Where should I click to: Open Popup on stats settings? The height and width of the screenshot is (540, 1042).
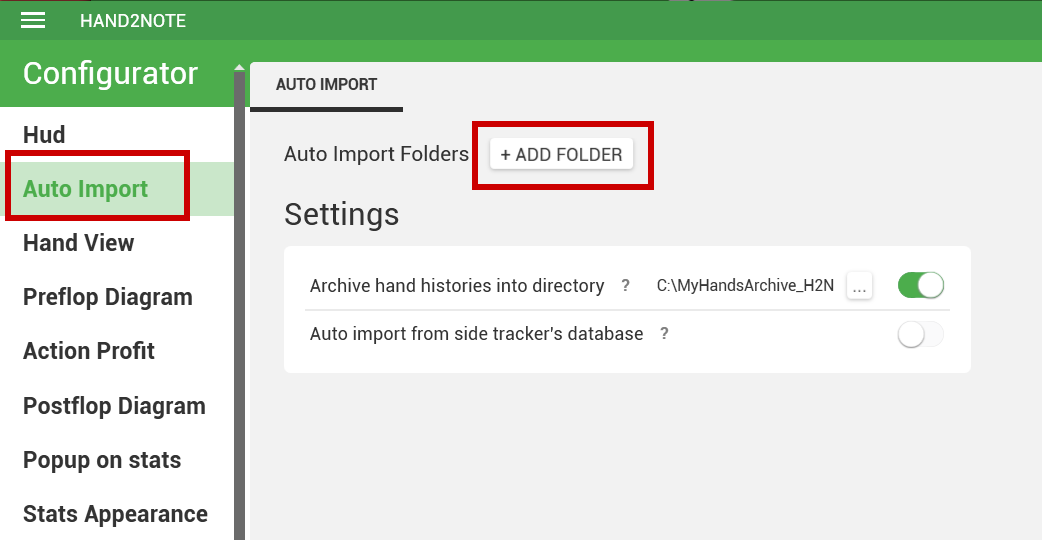(102, 460)
